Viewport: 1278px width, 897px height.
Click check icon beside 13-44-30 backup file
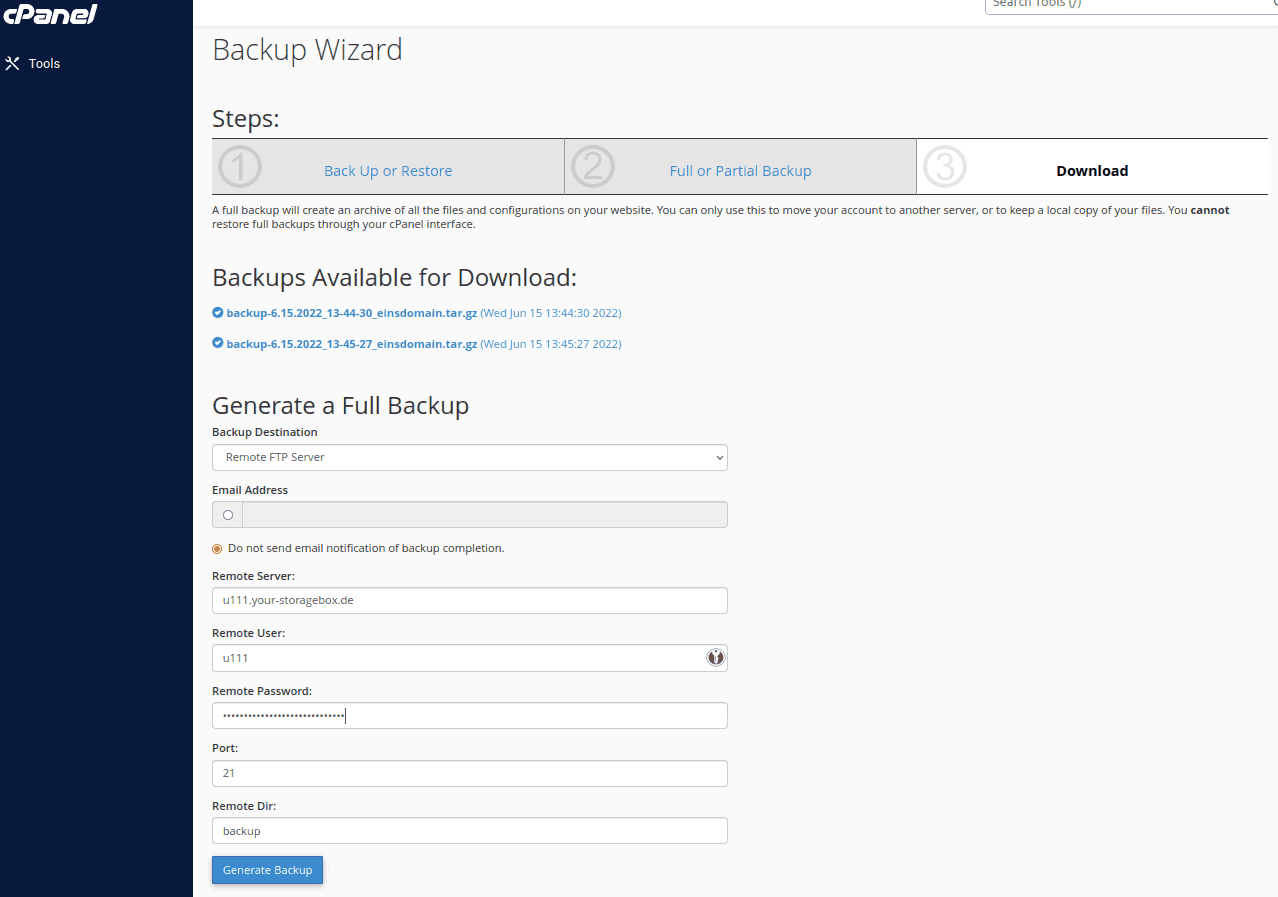[x=218, y=313]
